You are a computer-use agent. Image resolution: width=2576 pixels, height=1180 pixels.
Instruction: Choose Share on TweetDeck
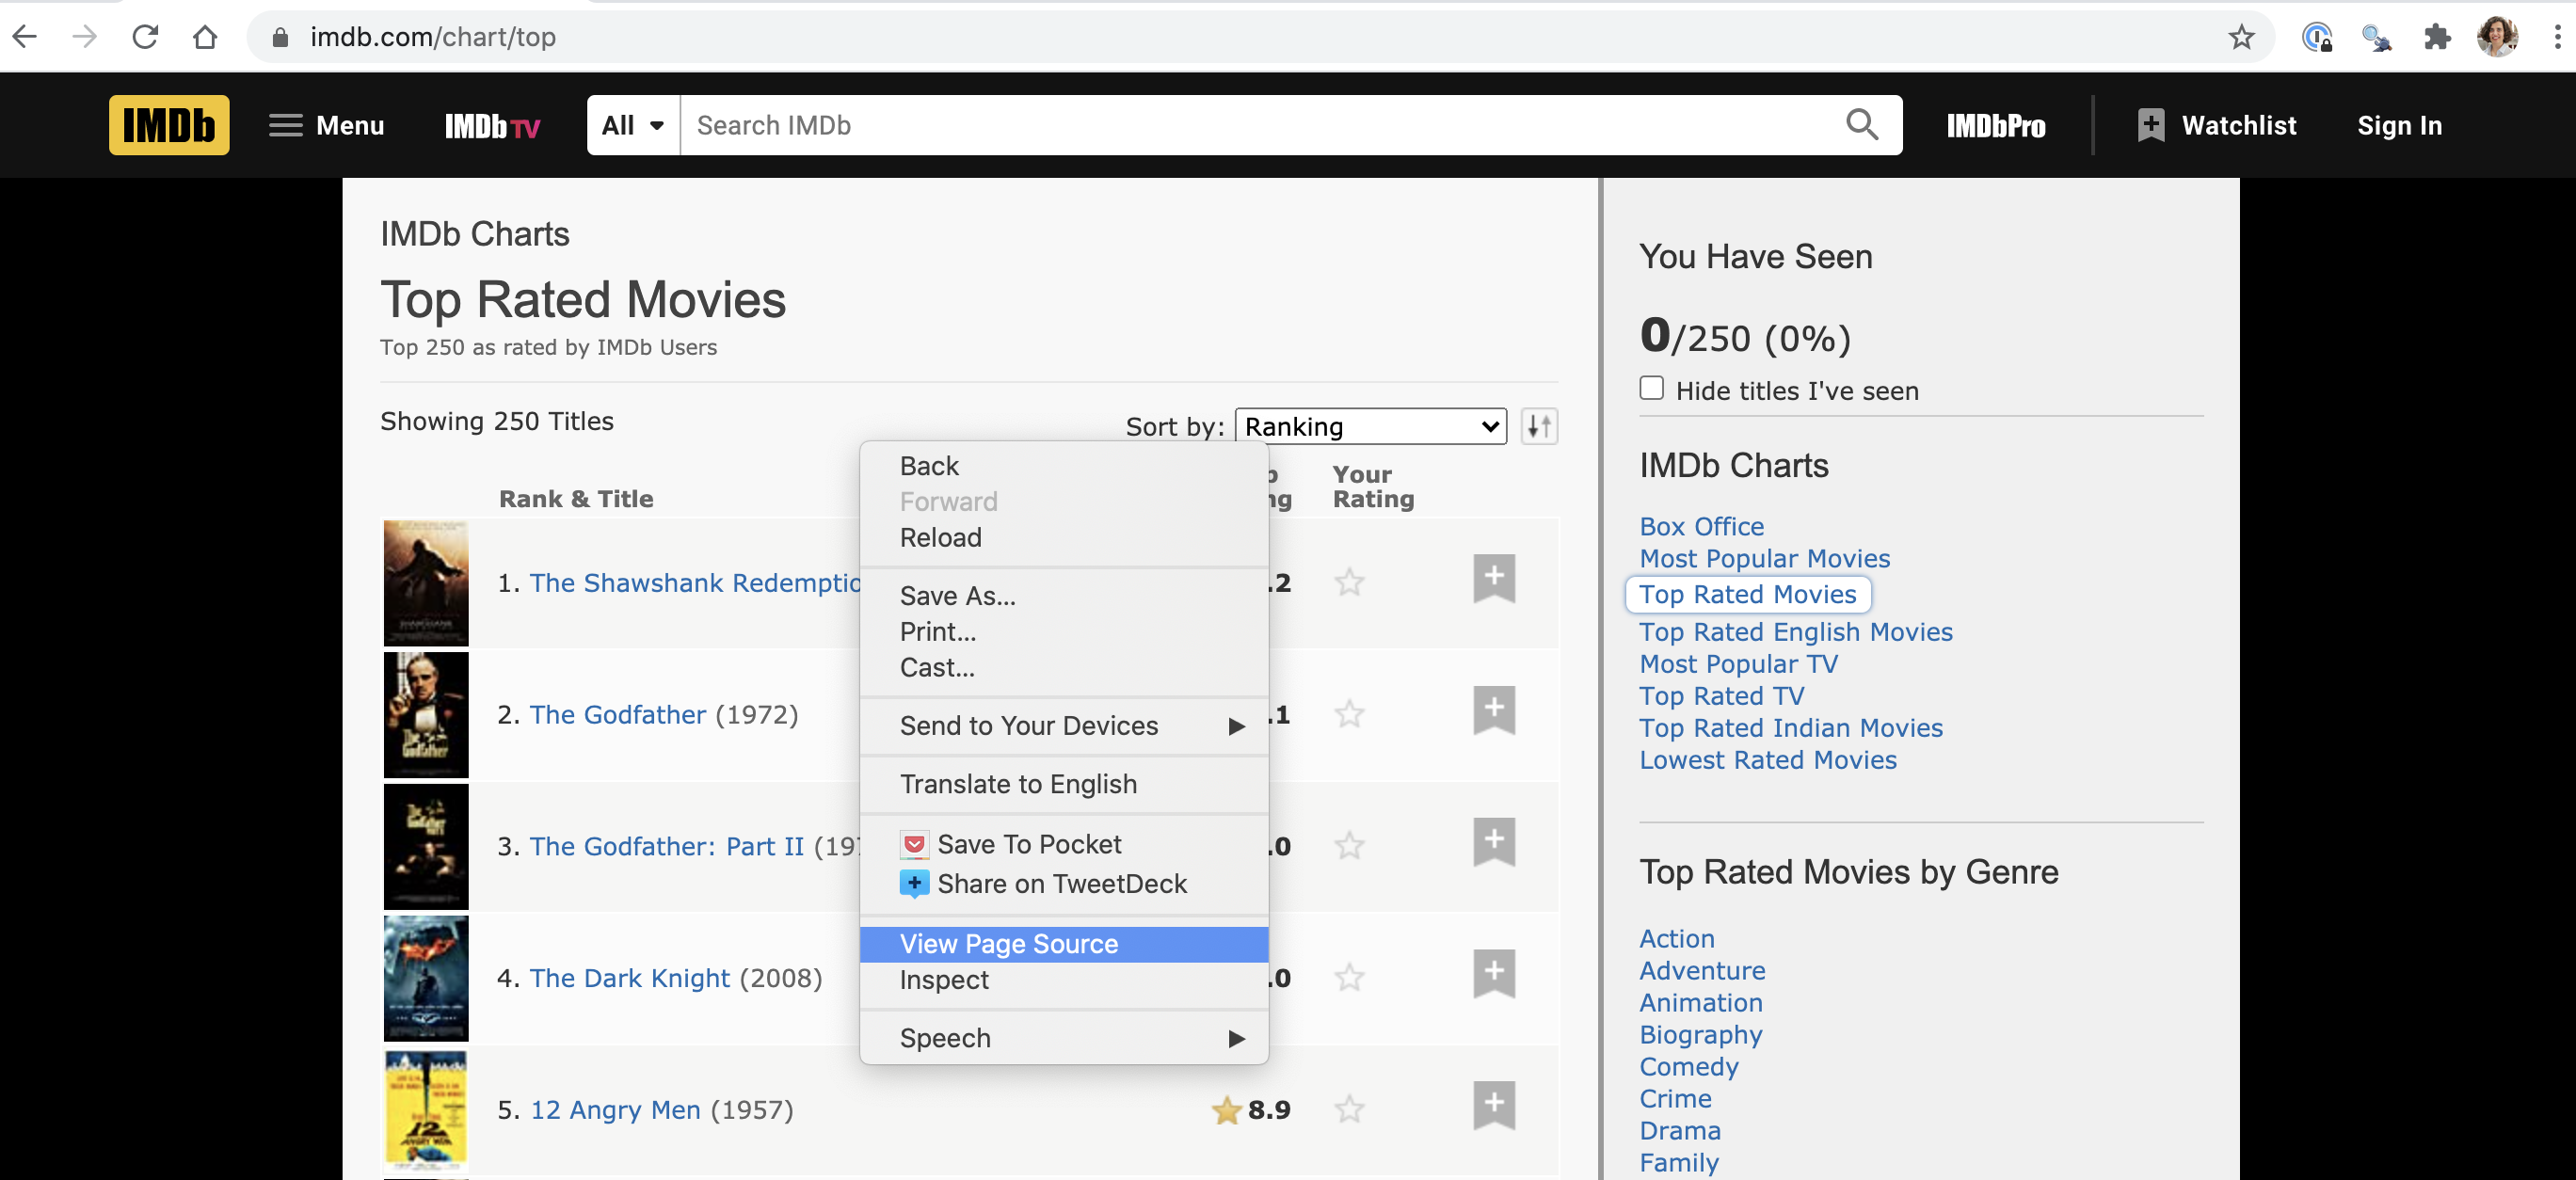(1064, 884)
